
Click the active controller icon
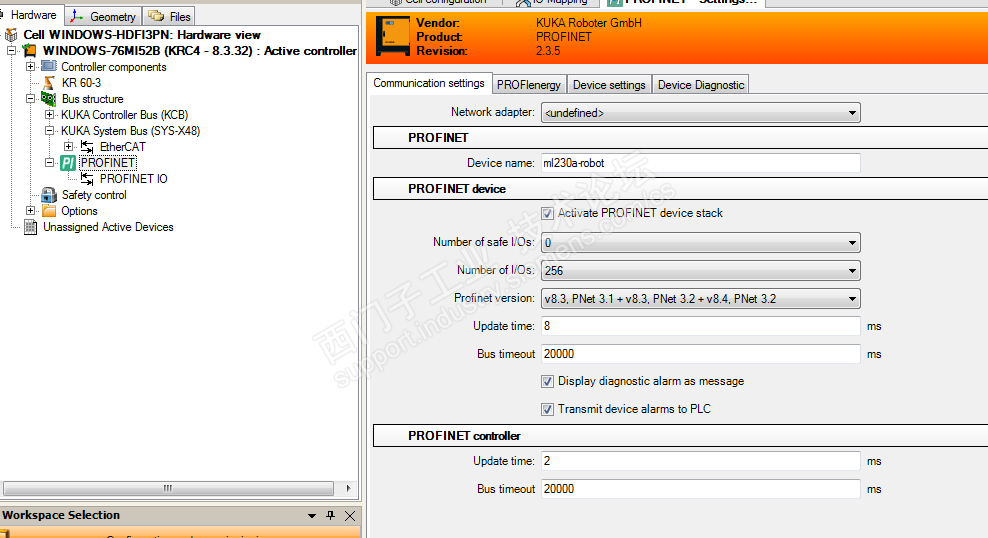[30, 50]
